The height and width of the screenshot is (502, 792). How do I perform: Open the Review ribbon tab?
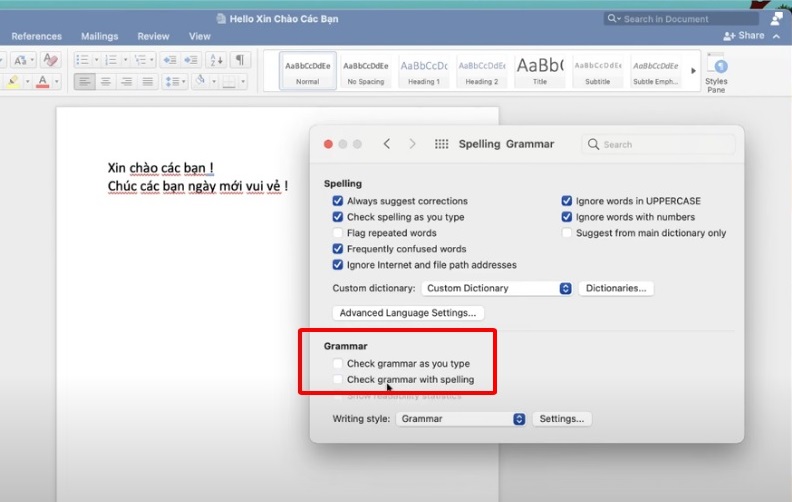[x=153, y=36]
